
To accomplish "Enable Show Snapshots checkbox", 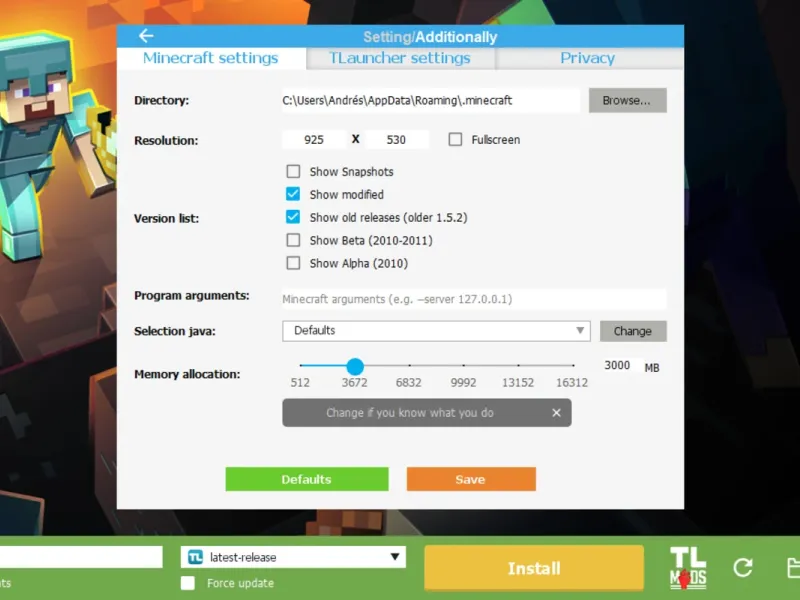I will (293, 171).
